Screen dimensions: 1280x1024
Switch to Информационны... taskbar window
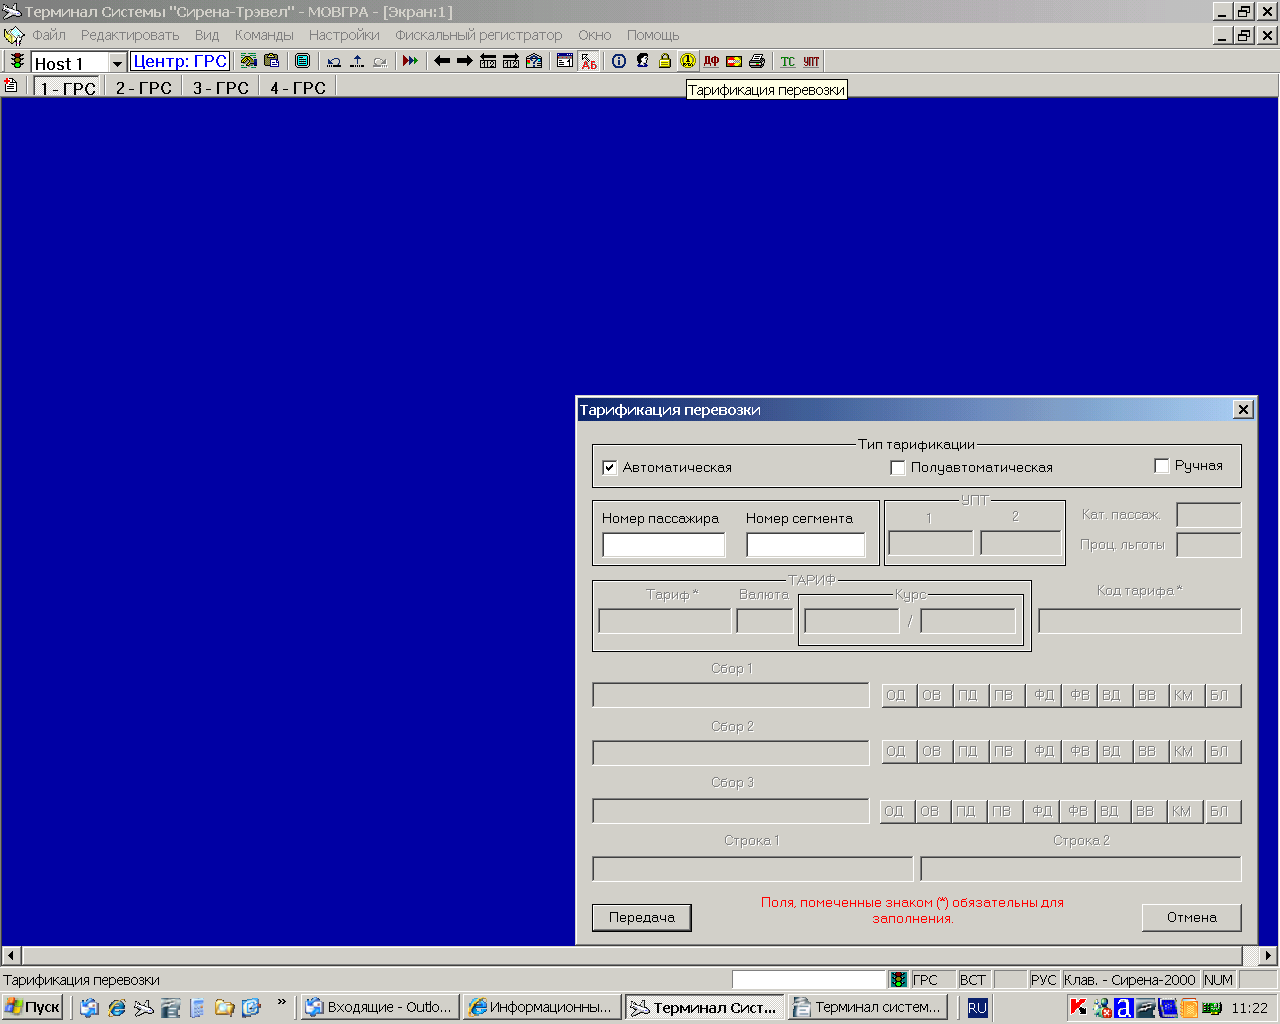542,1007
